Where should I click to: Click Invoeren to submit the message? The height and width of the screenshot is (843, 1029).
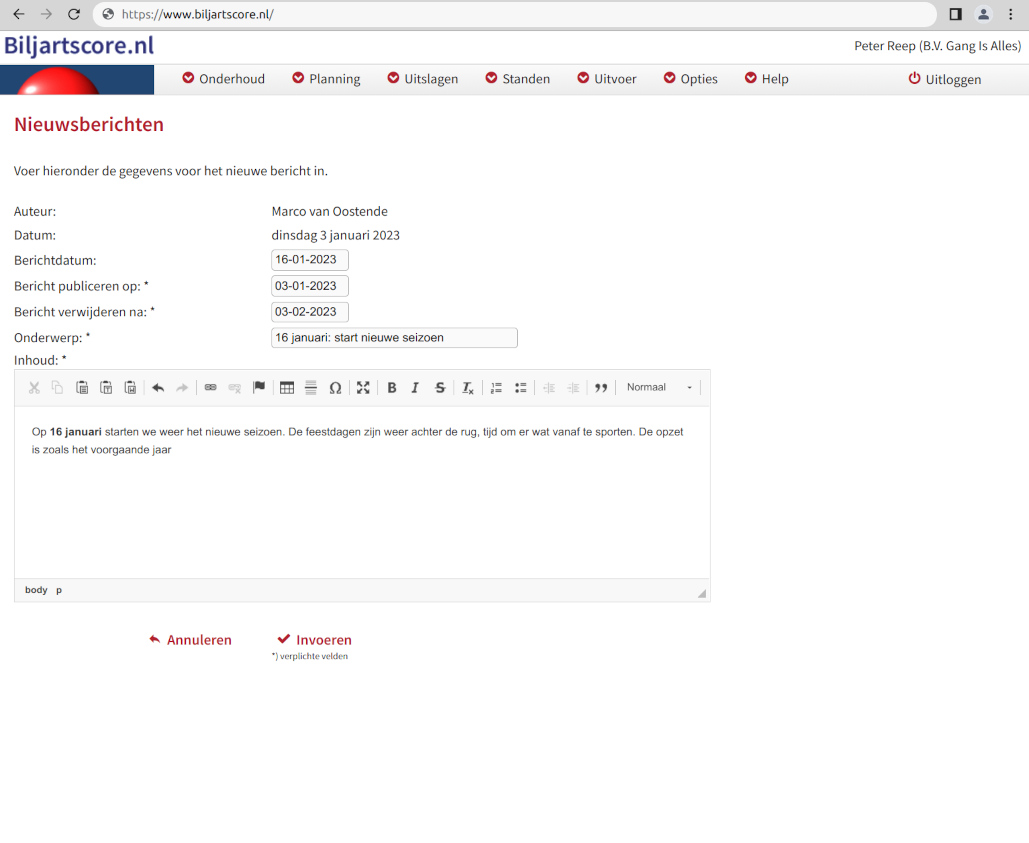click(x=314, y=640)
